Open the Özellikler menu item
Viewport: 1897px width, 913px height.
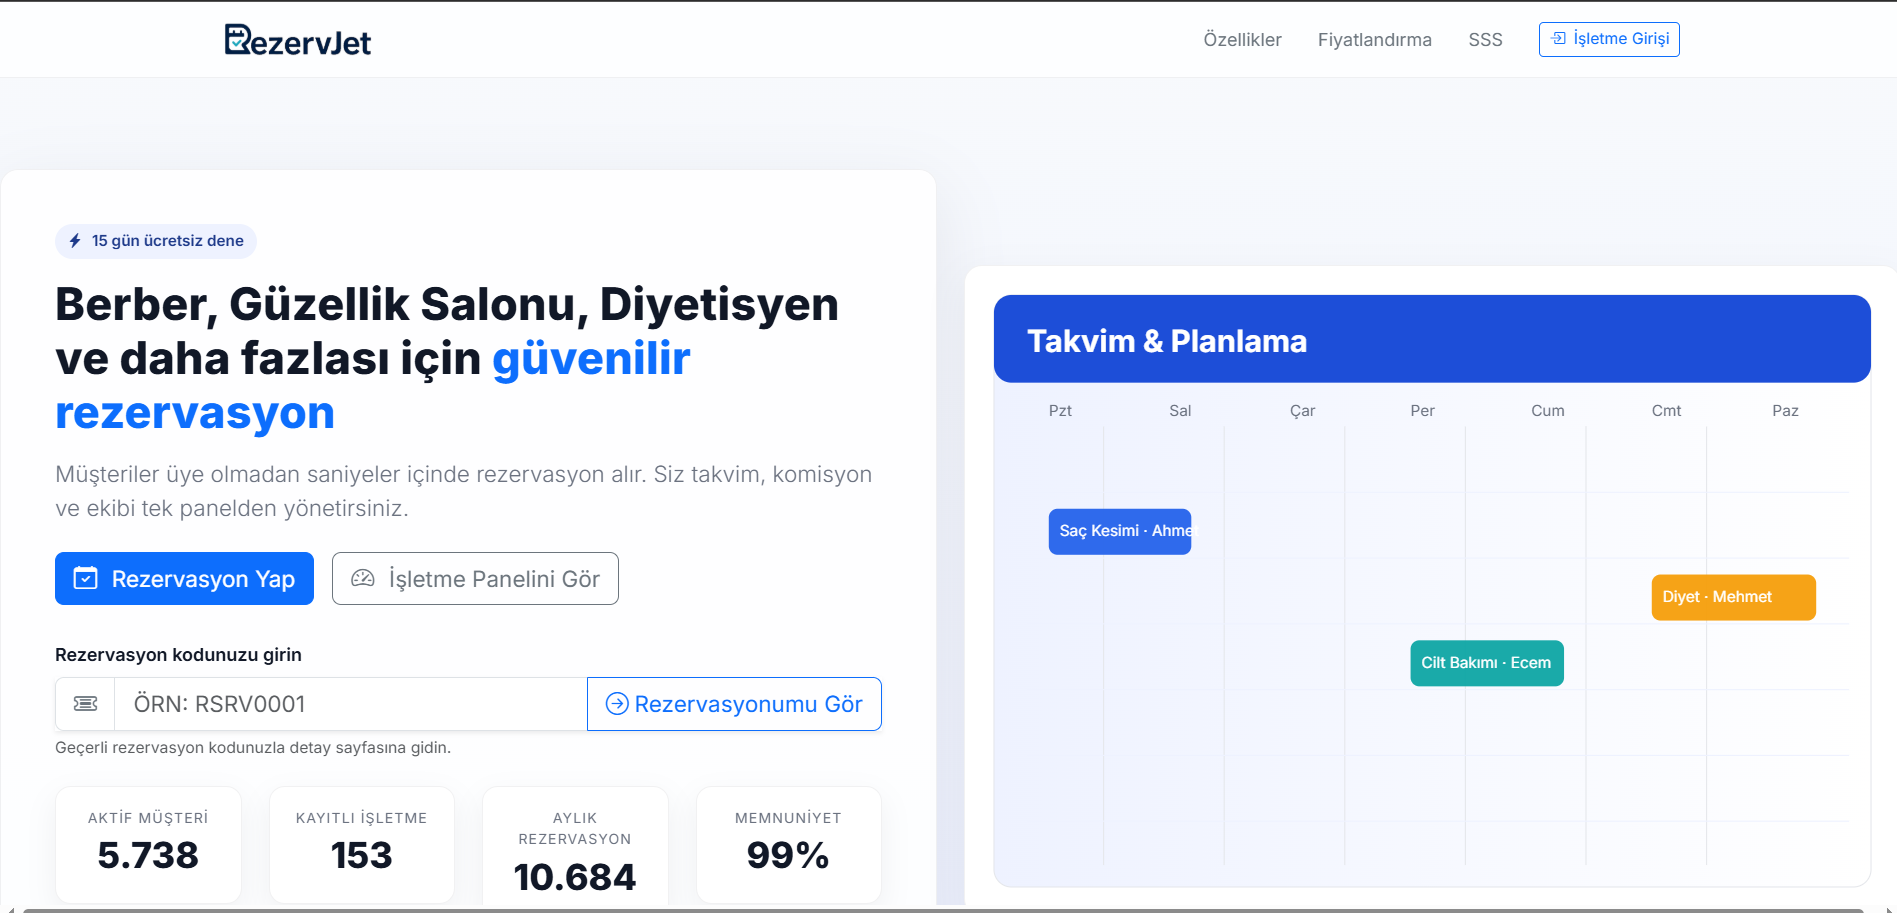[x=1241, y=40]
